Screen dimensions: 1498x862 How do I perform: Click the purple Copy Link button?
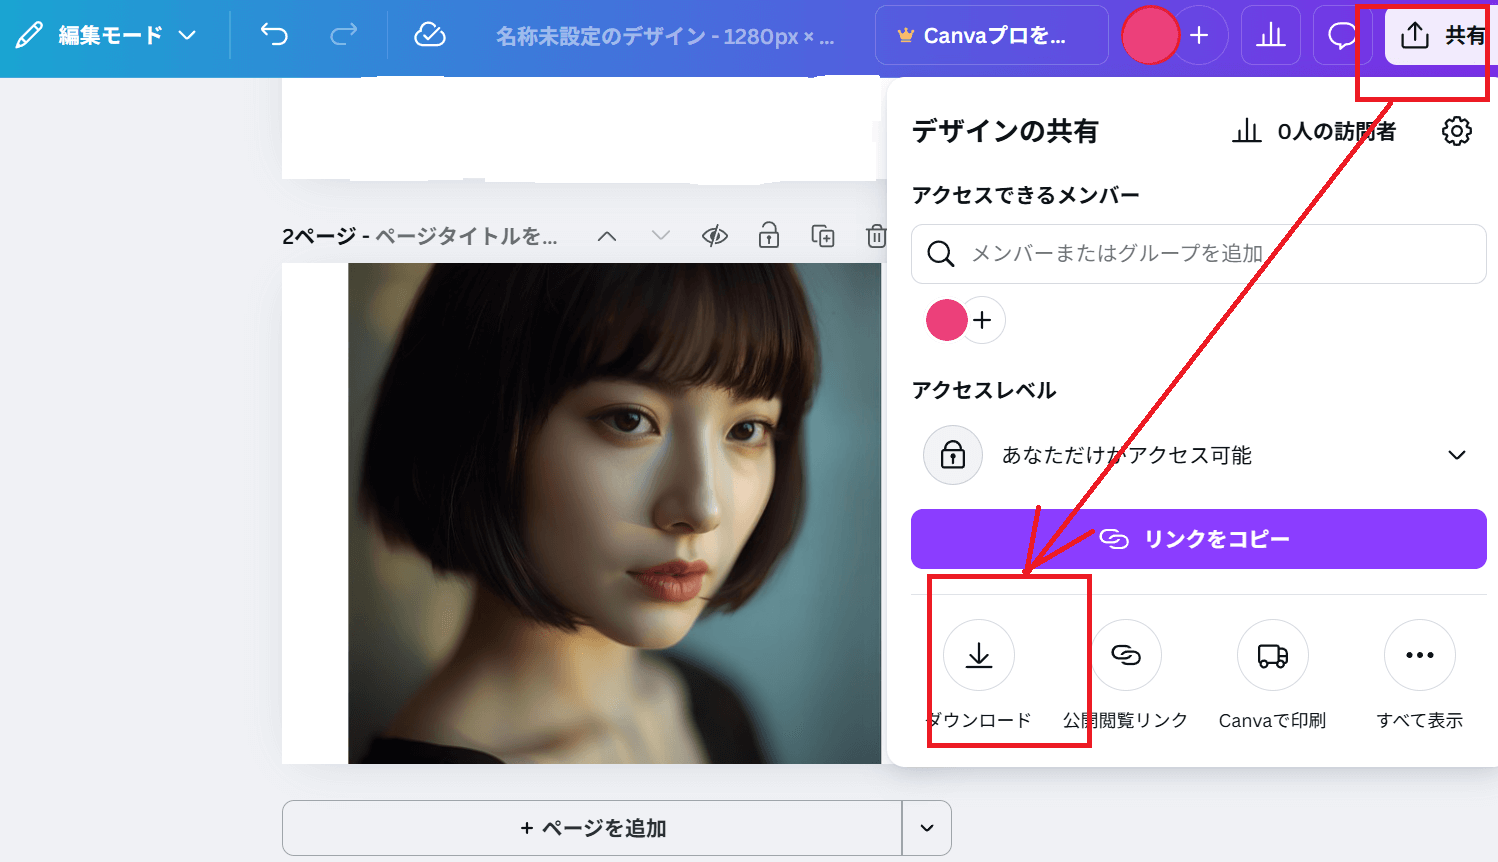(x=1198, y=539)
